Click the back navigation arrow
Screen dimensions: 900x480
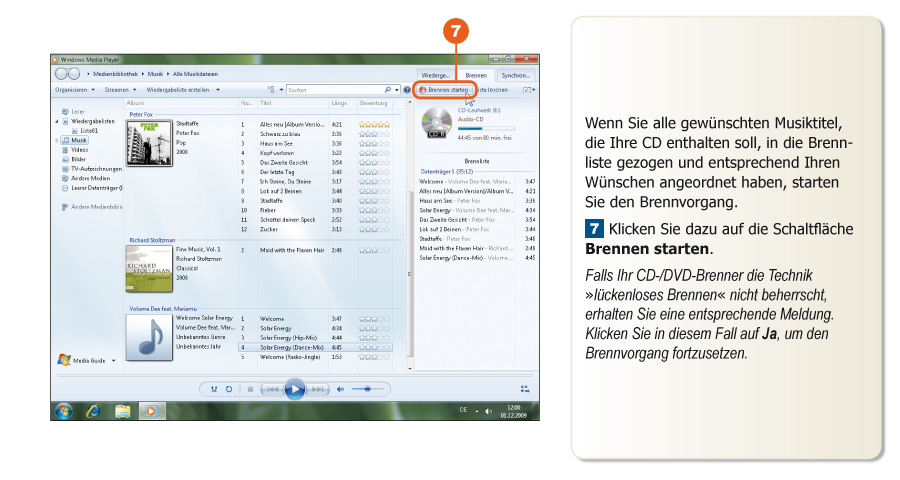61,74
